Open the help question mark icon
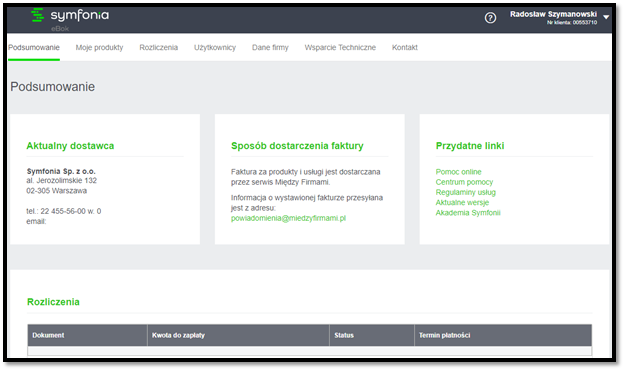This screenshot has width=625, height=371. [490, 18]
